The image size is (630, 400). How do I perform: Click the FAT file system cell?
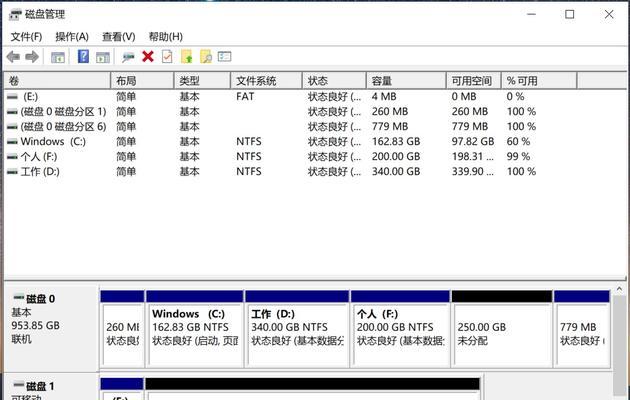click(245, 96)
